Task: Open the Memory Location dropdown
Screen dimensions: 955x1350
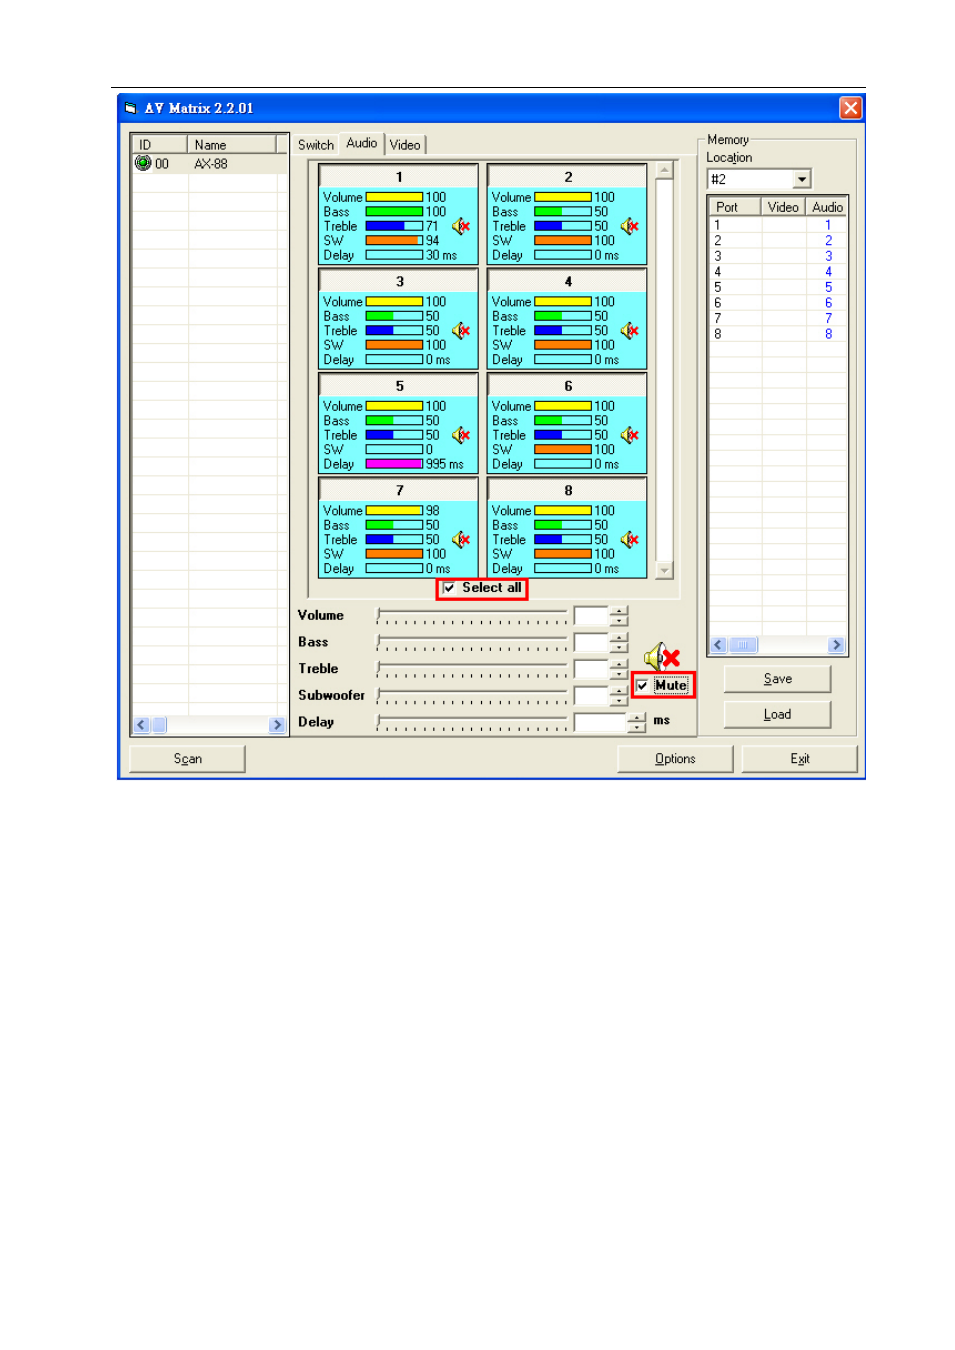Action: (x=802, y=179)
